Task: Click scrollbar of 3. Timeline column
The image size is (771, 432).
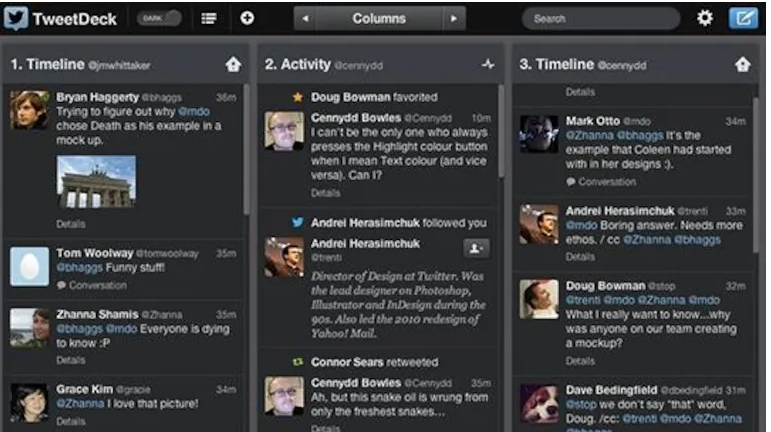Action: 756,175
